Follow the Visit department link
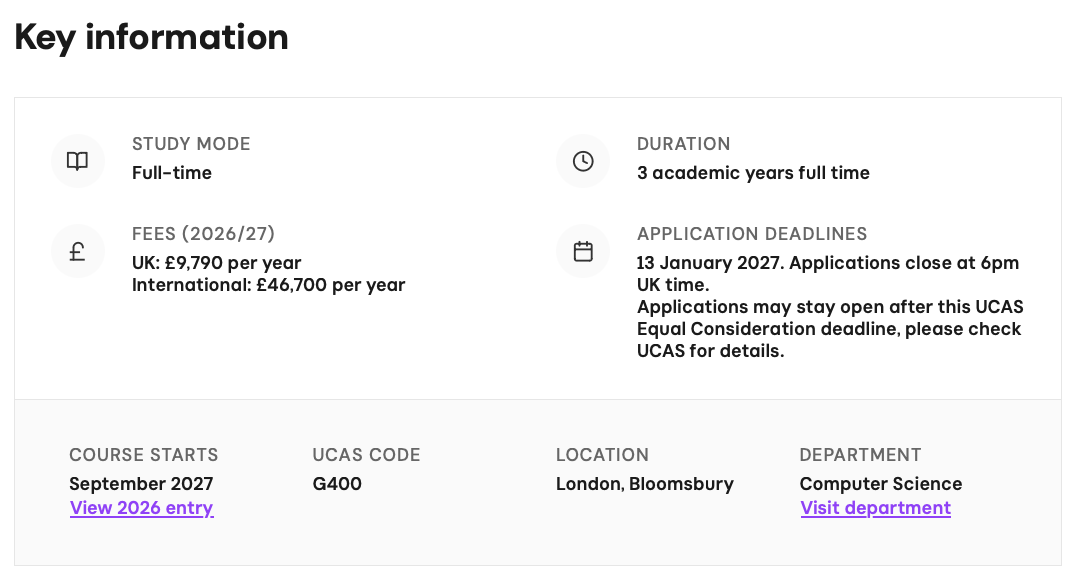1076x584 pixels. pyautogui.click(x=875, y=508)
